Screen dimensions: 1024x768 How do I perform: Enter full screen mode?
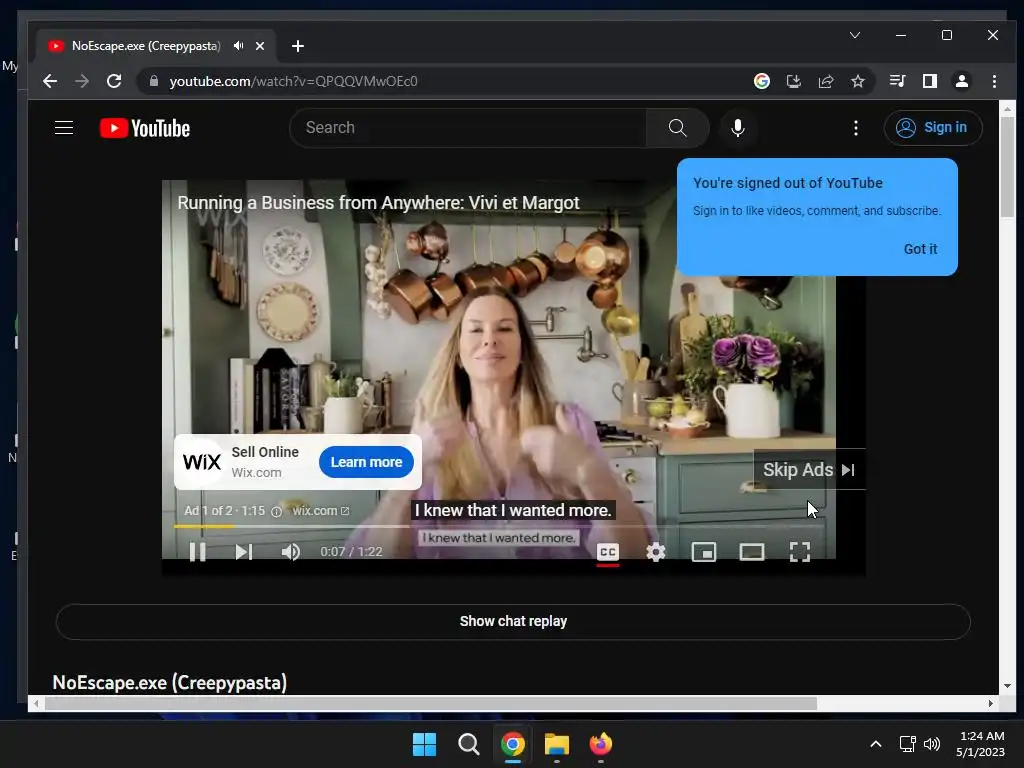pyautogui.click(x=799, y=552)
